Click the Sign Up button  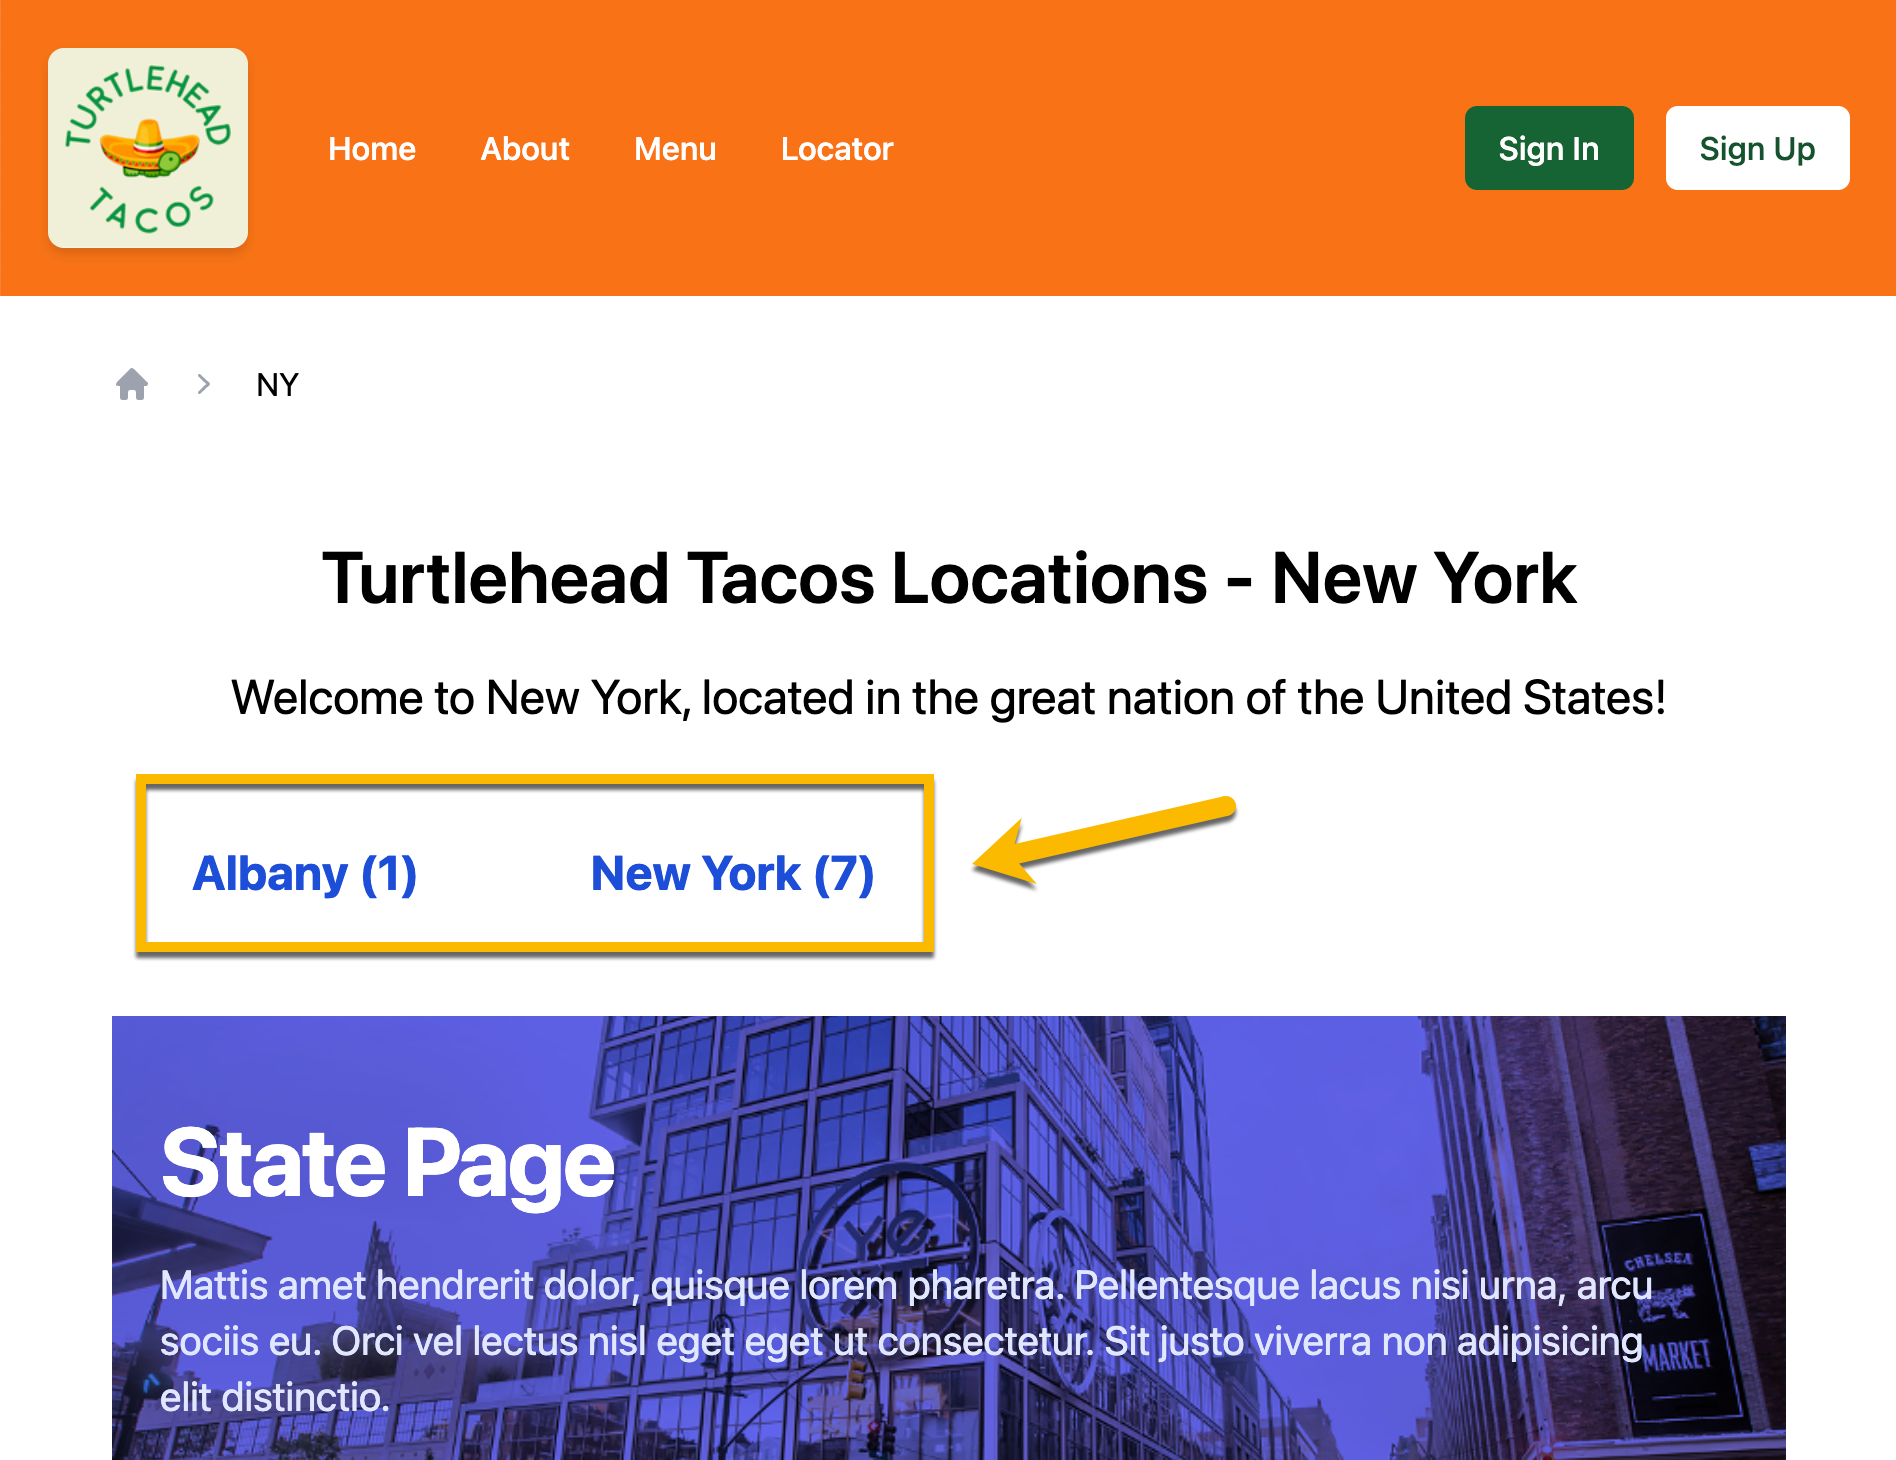(x=1757, y=148)
